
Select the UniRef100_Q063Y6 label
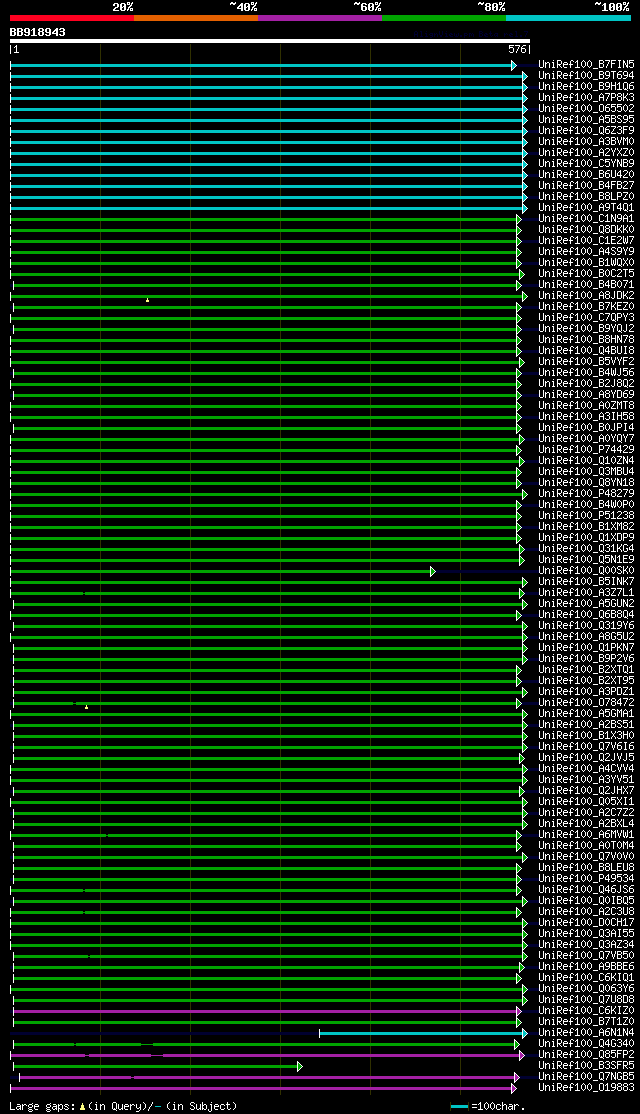coord(586,988)
